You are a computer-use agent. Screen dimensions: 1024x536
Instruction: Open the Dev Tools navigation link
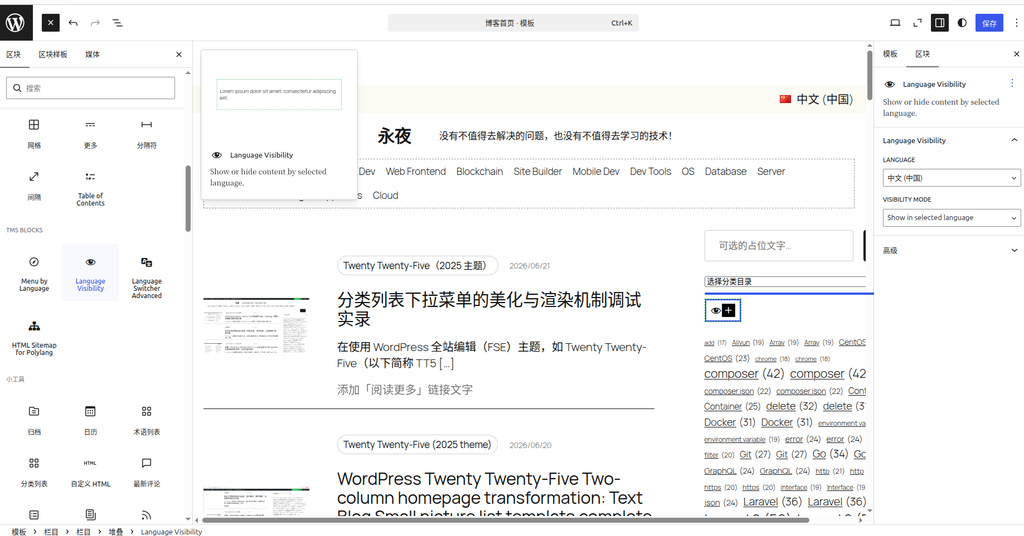pyautogui.click(x=650, y=171)
